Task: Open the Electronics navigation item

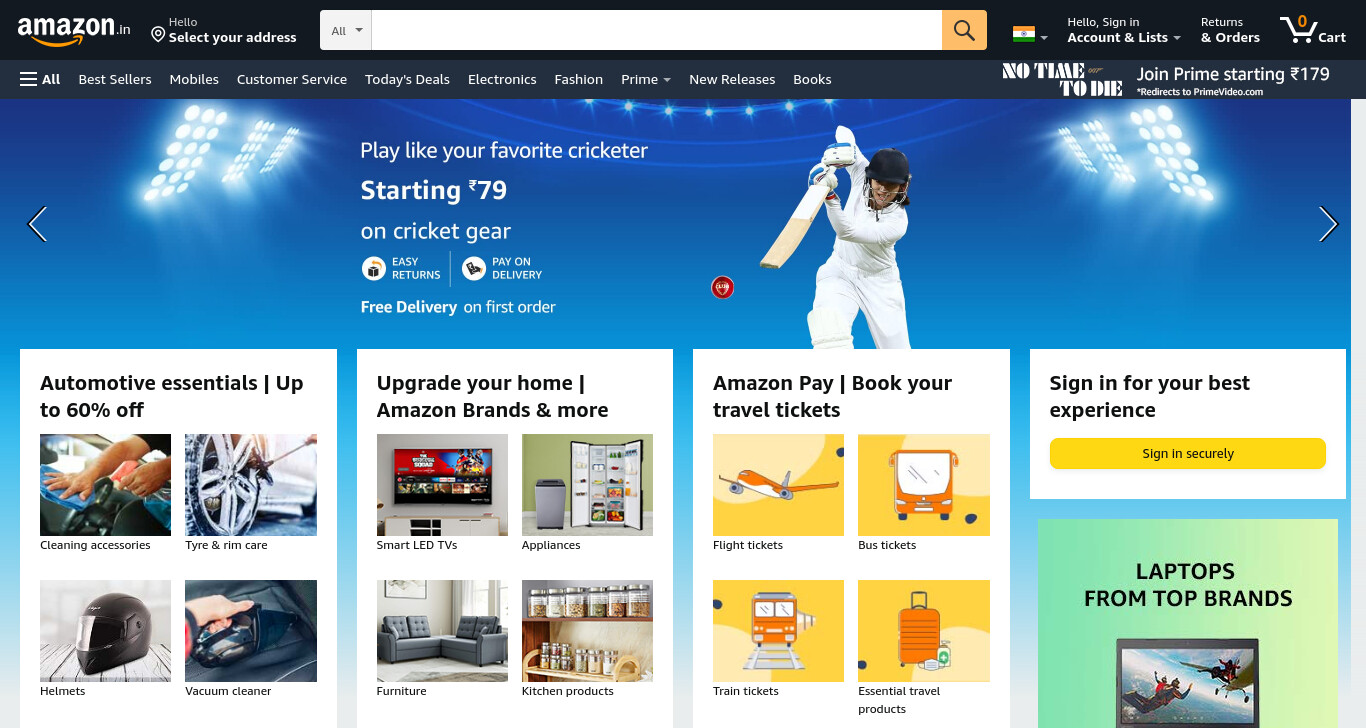Action: click(502, 79)
